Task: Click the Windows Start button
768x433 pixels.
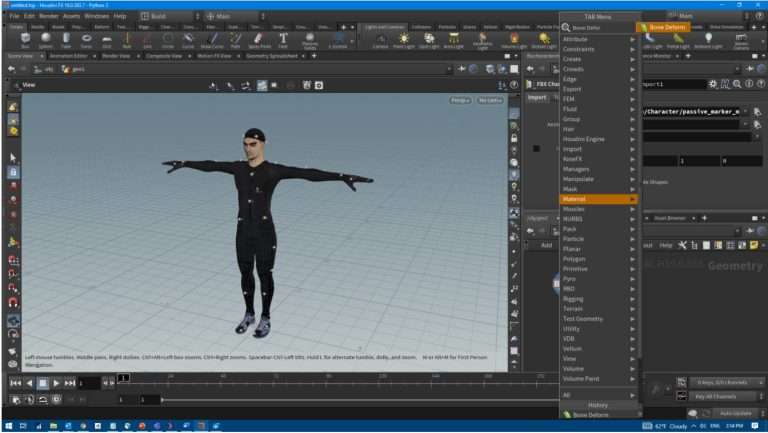Action: pos(8,426)
